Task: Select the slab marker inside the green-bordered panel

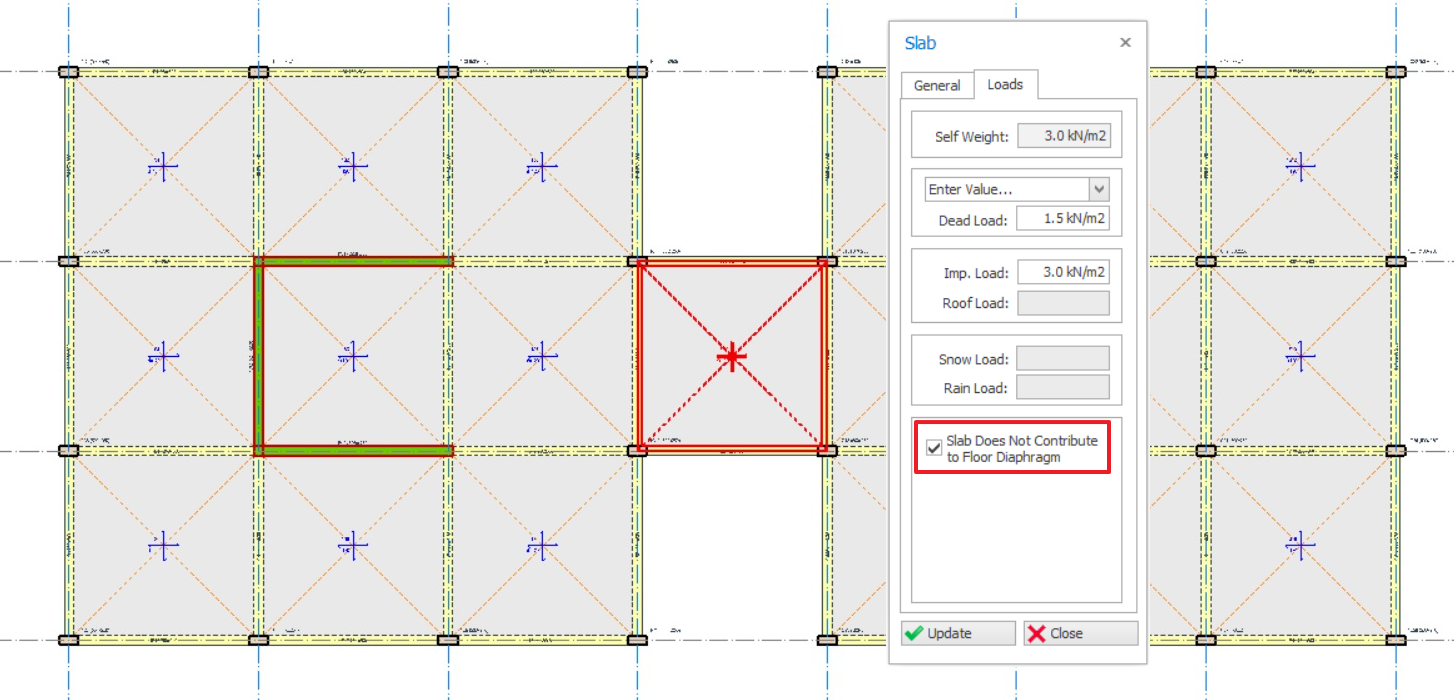Action: click(352, 356)
